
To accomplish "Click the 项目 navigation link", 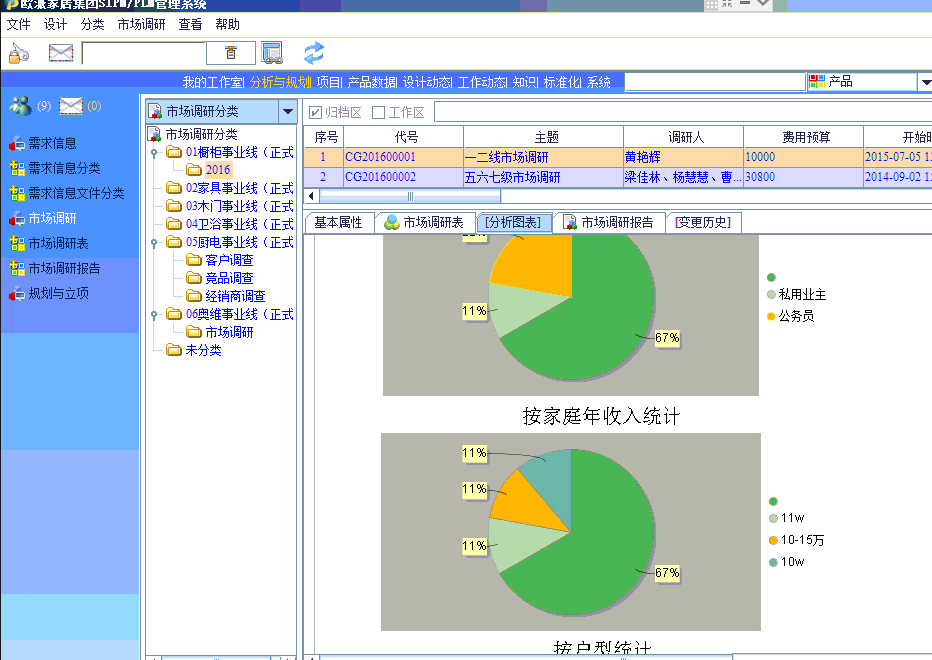I will click(x=329, y=82).
